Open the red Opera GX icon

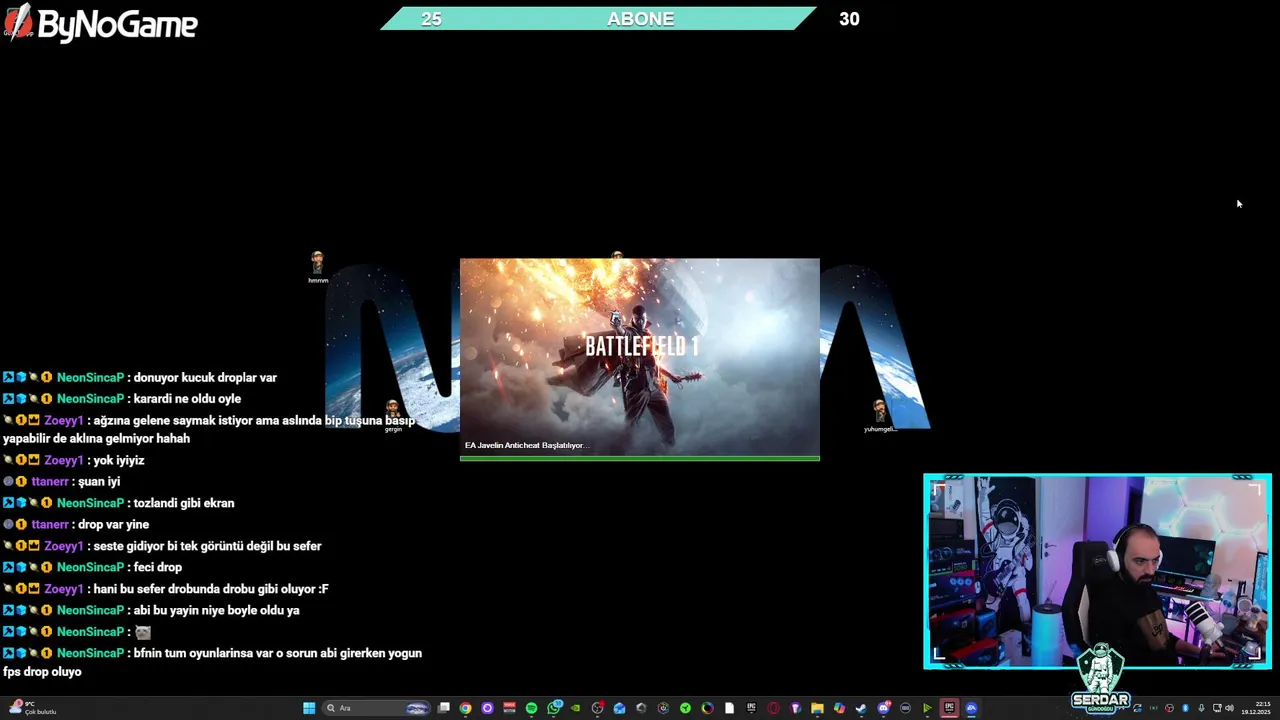773,708
